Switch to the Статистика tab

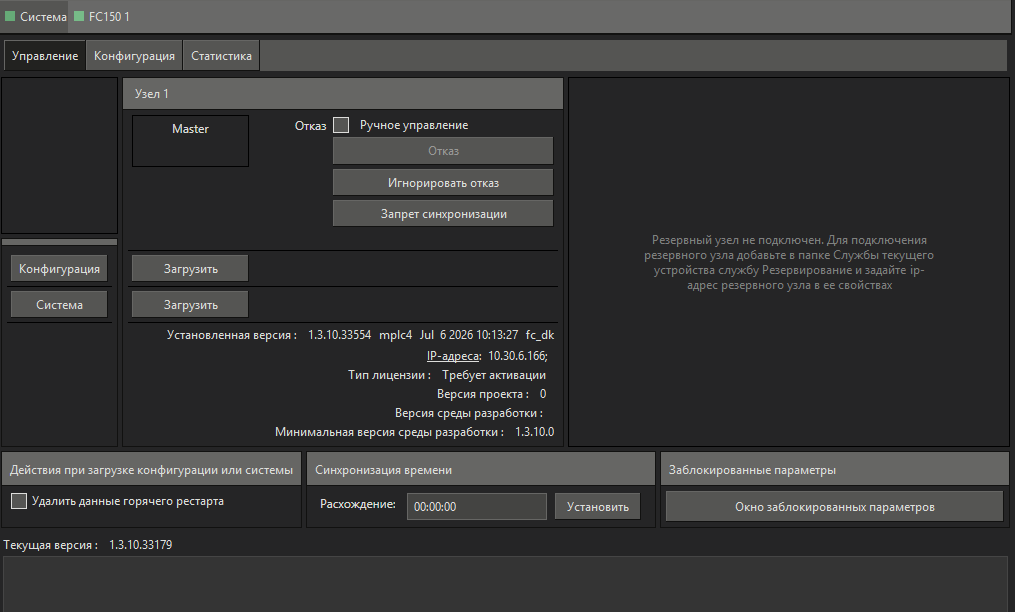coord(221,56)
